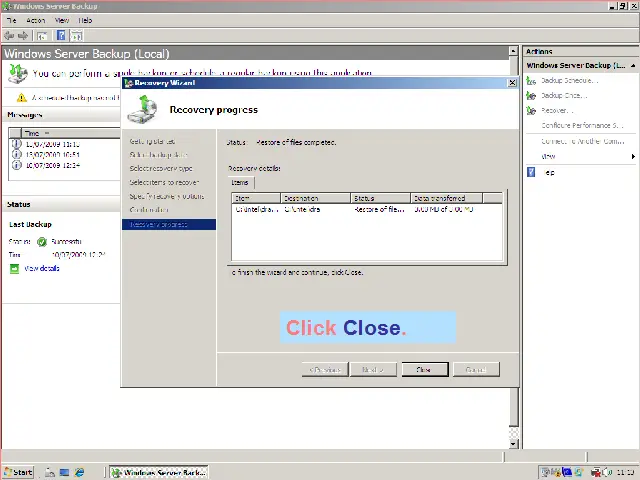Screen dimensions: 640x480
Task: Click View details link under Last Backup
Action: tap(42, 268)
